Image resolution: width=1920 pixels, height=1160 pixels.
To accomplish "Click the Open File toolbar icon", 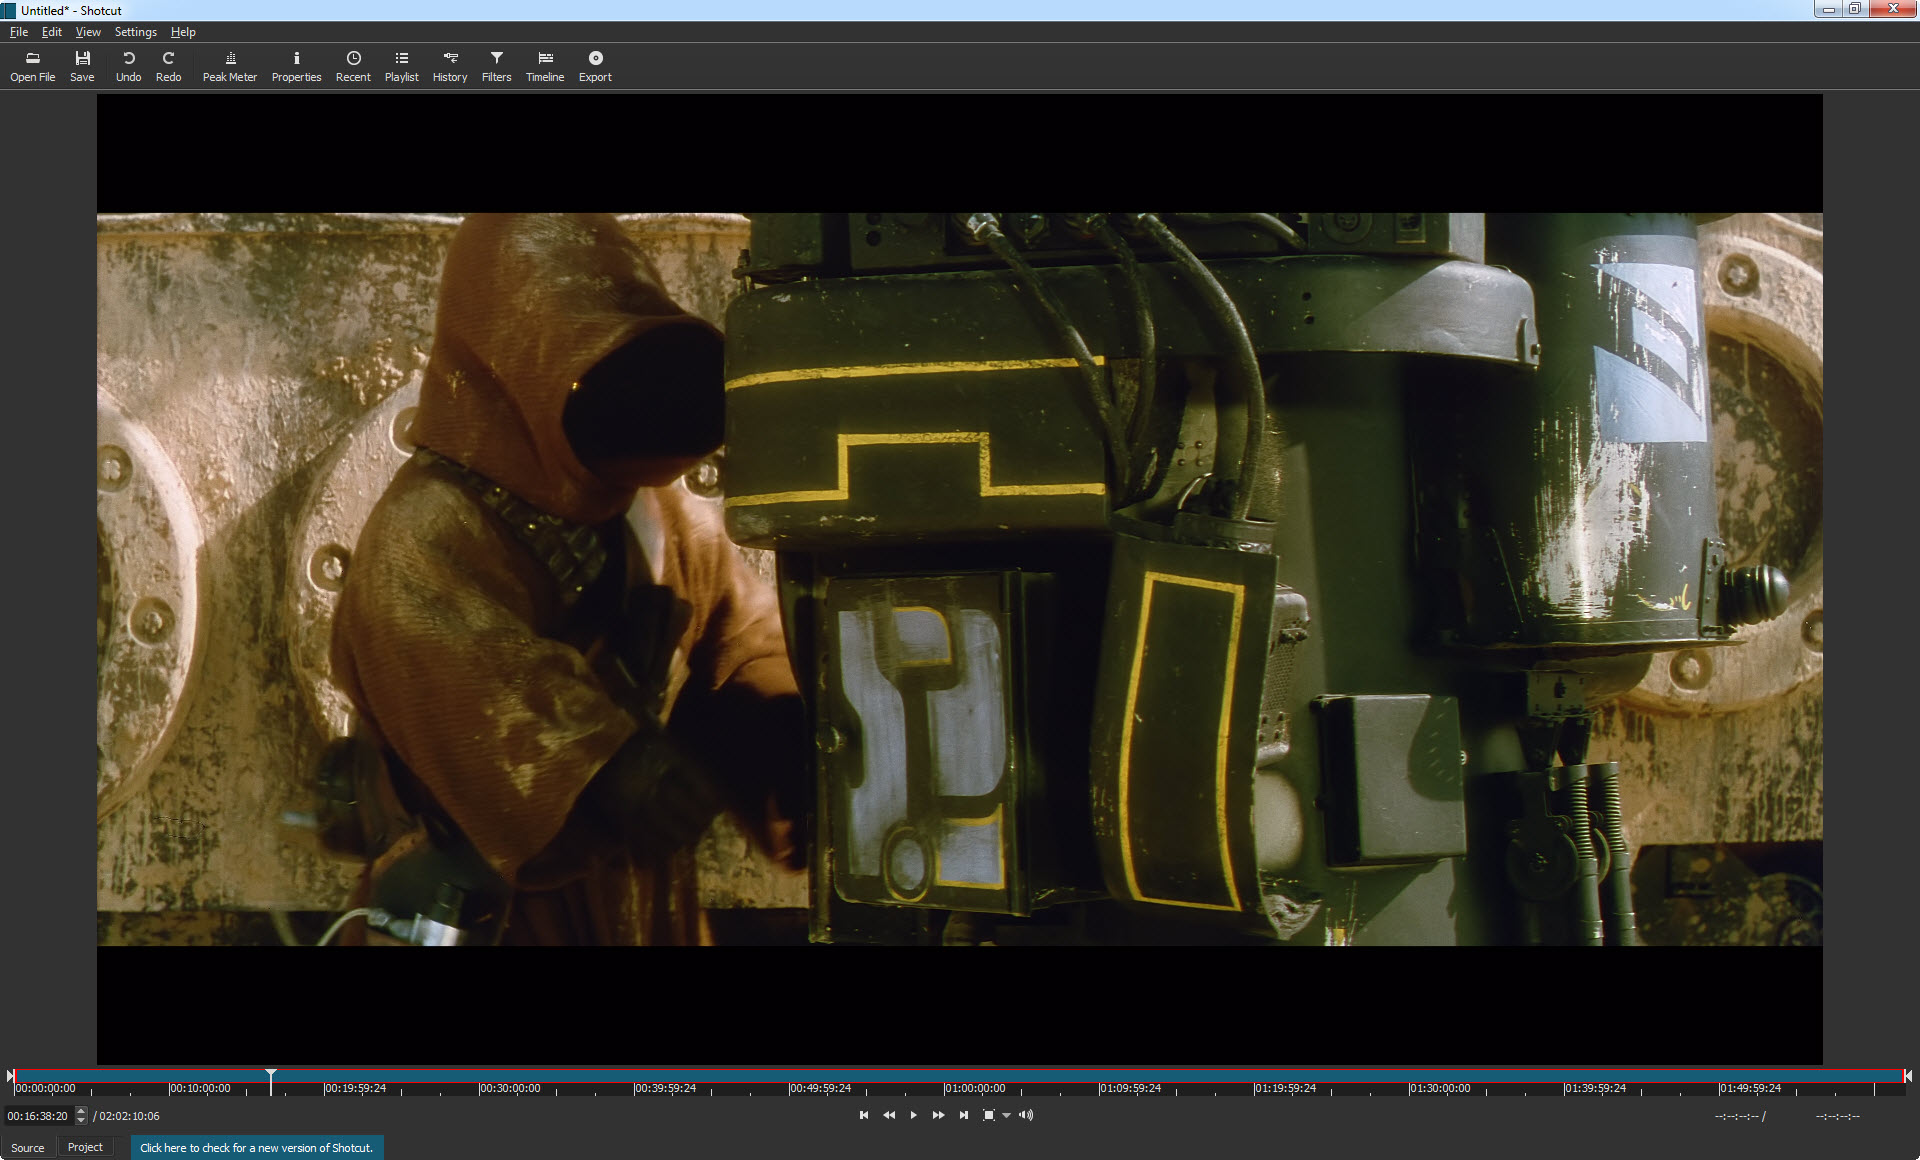I will click(x=32, y=66).
